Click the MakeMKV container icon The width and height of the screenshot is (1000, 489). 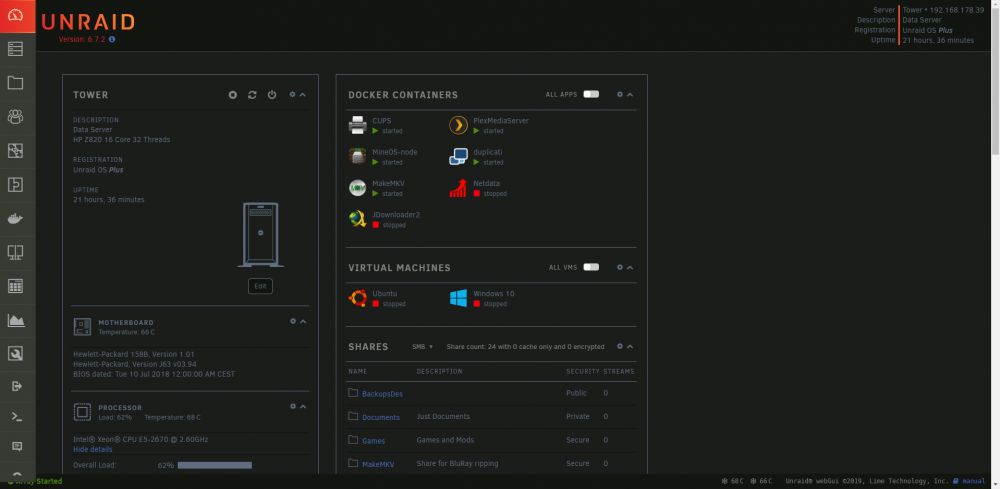(x=358, y=188)
